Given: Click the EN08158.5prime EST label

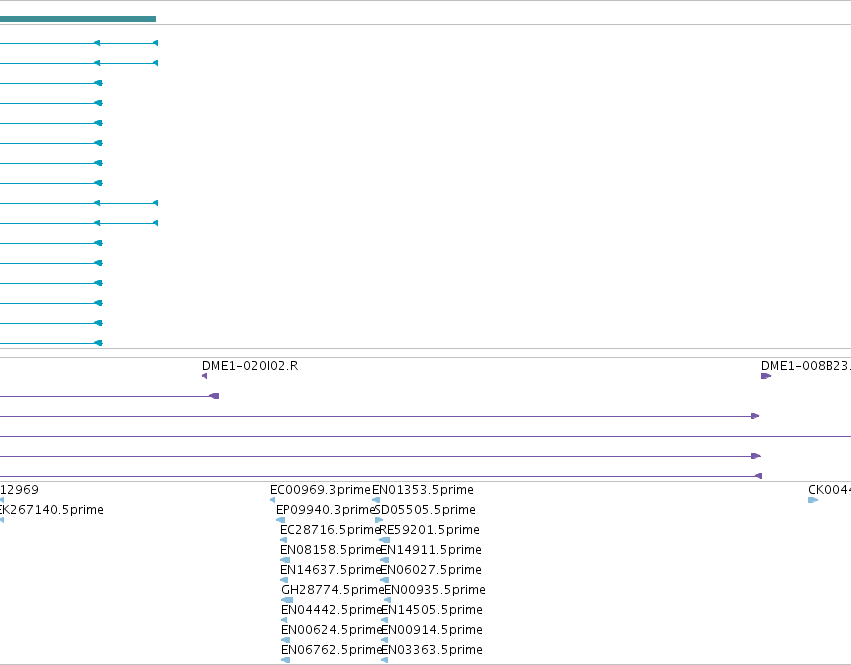Looking at the screenshot, I should (x=331, y=550).
